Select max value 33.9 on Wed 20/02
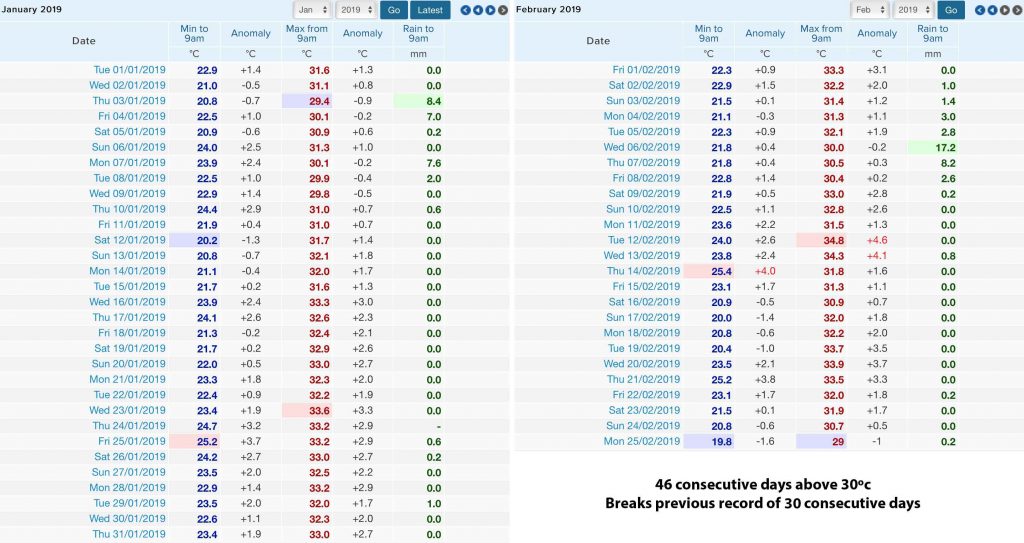 click(x=833, y=365)
